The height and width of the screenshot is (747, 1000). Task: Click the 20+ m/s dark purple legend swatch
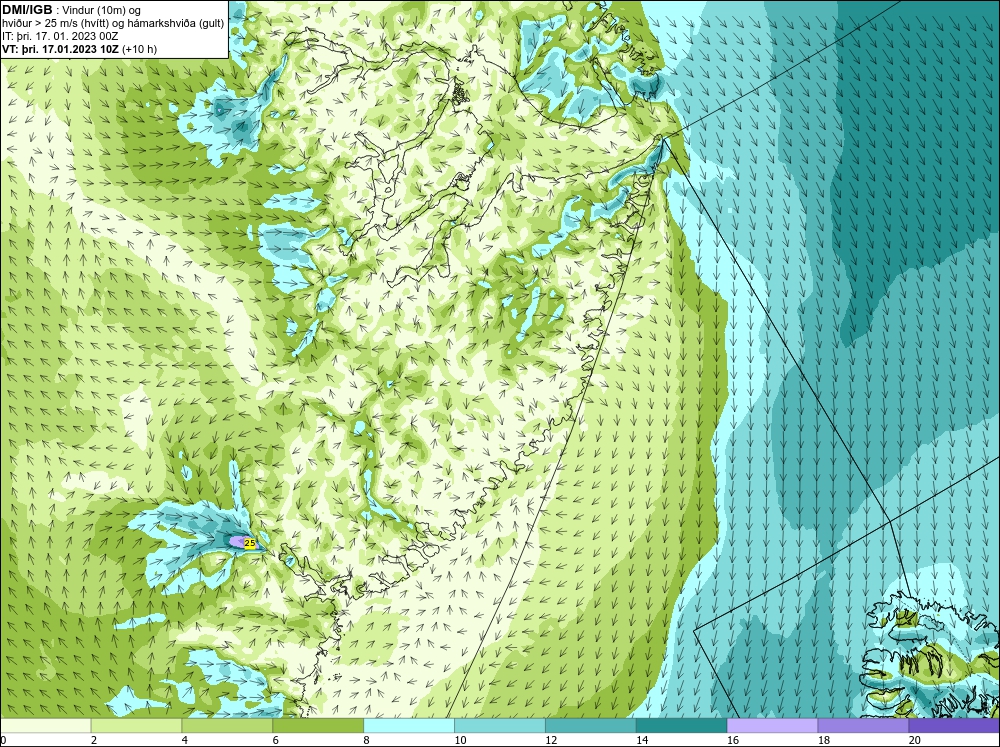click(x=954, y=725)
